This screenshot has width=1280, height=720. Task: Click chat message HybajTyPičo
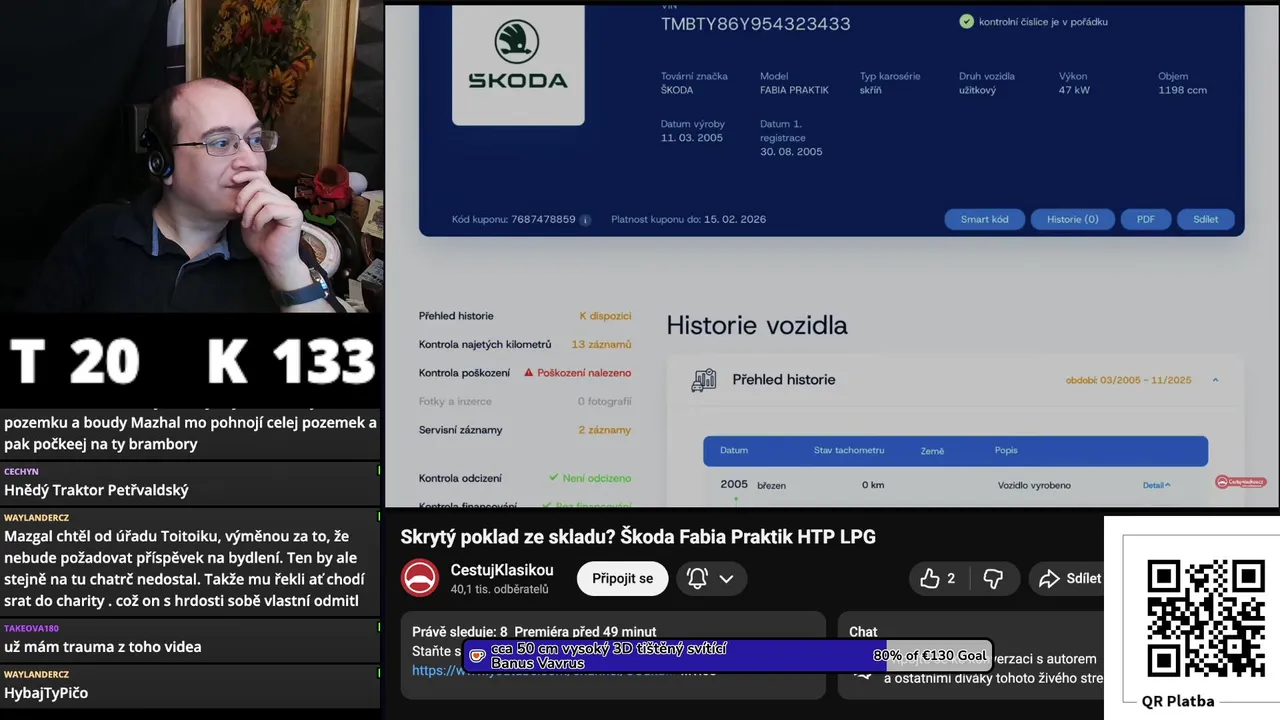(46, 693)
